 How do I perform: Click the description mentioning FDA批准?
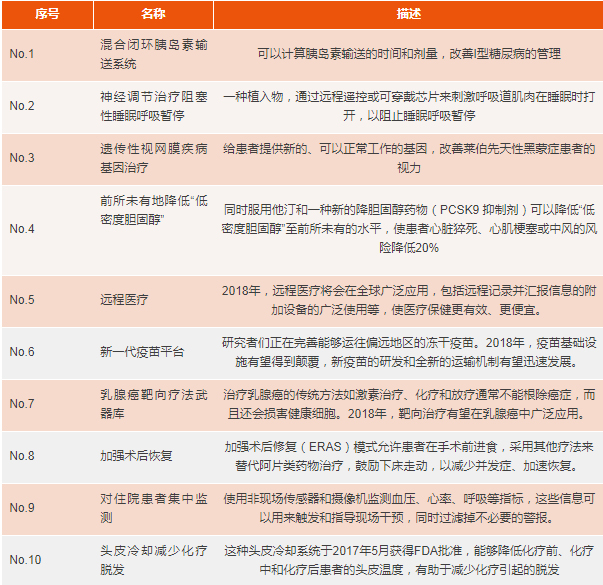(407, 559)
